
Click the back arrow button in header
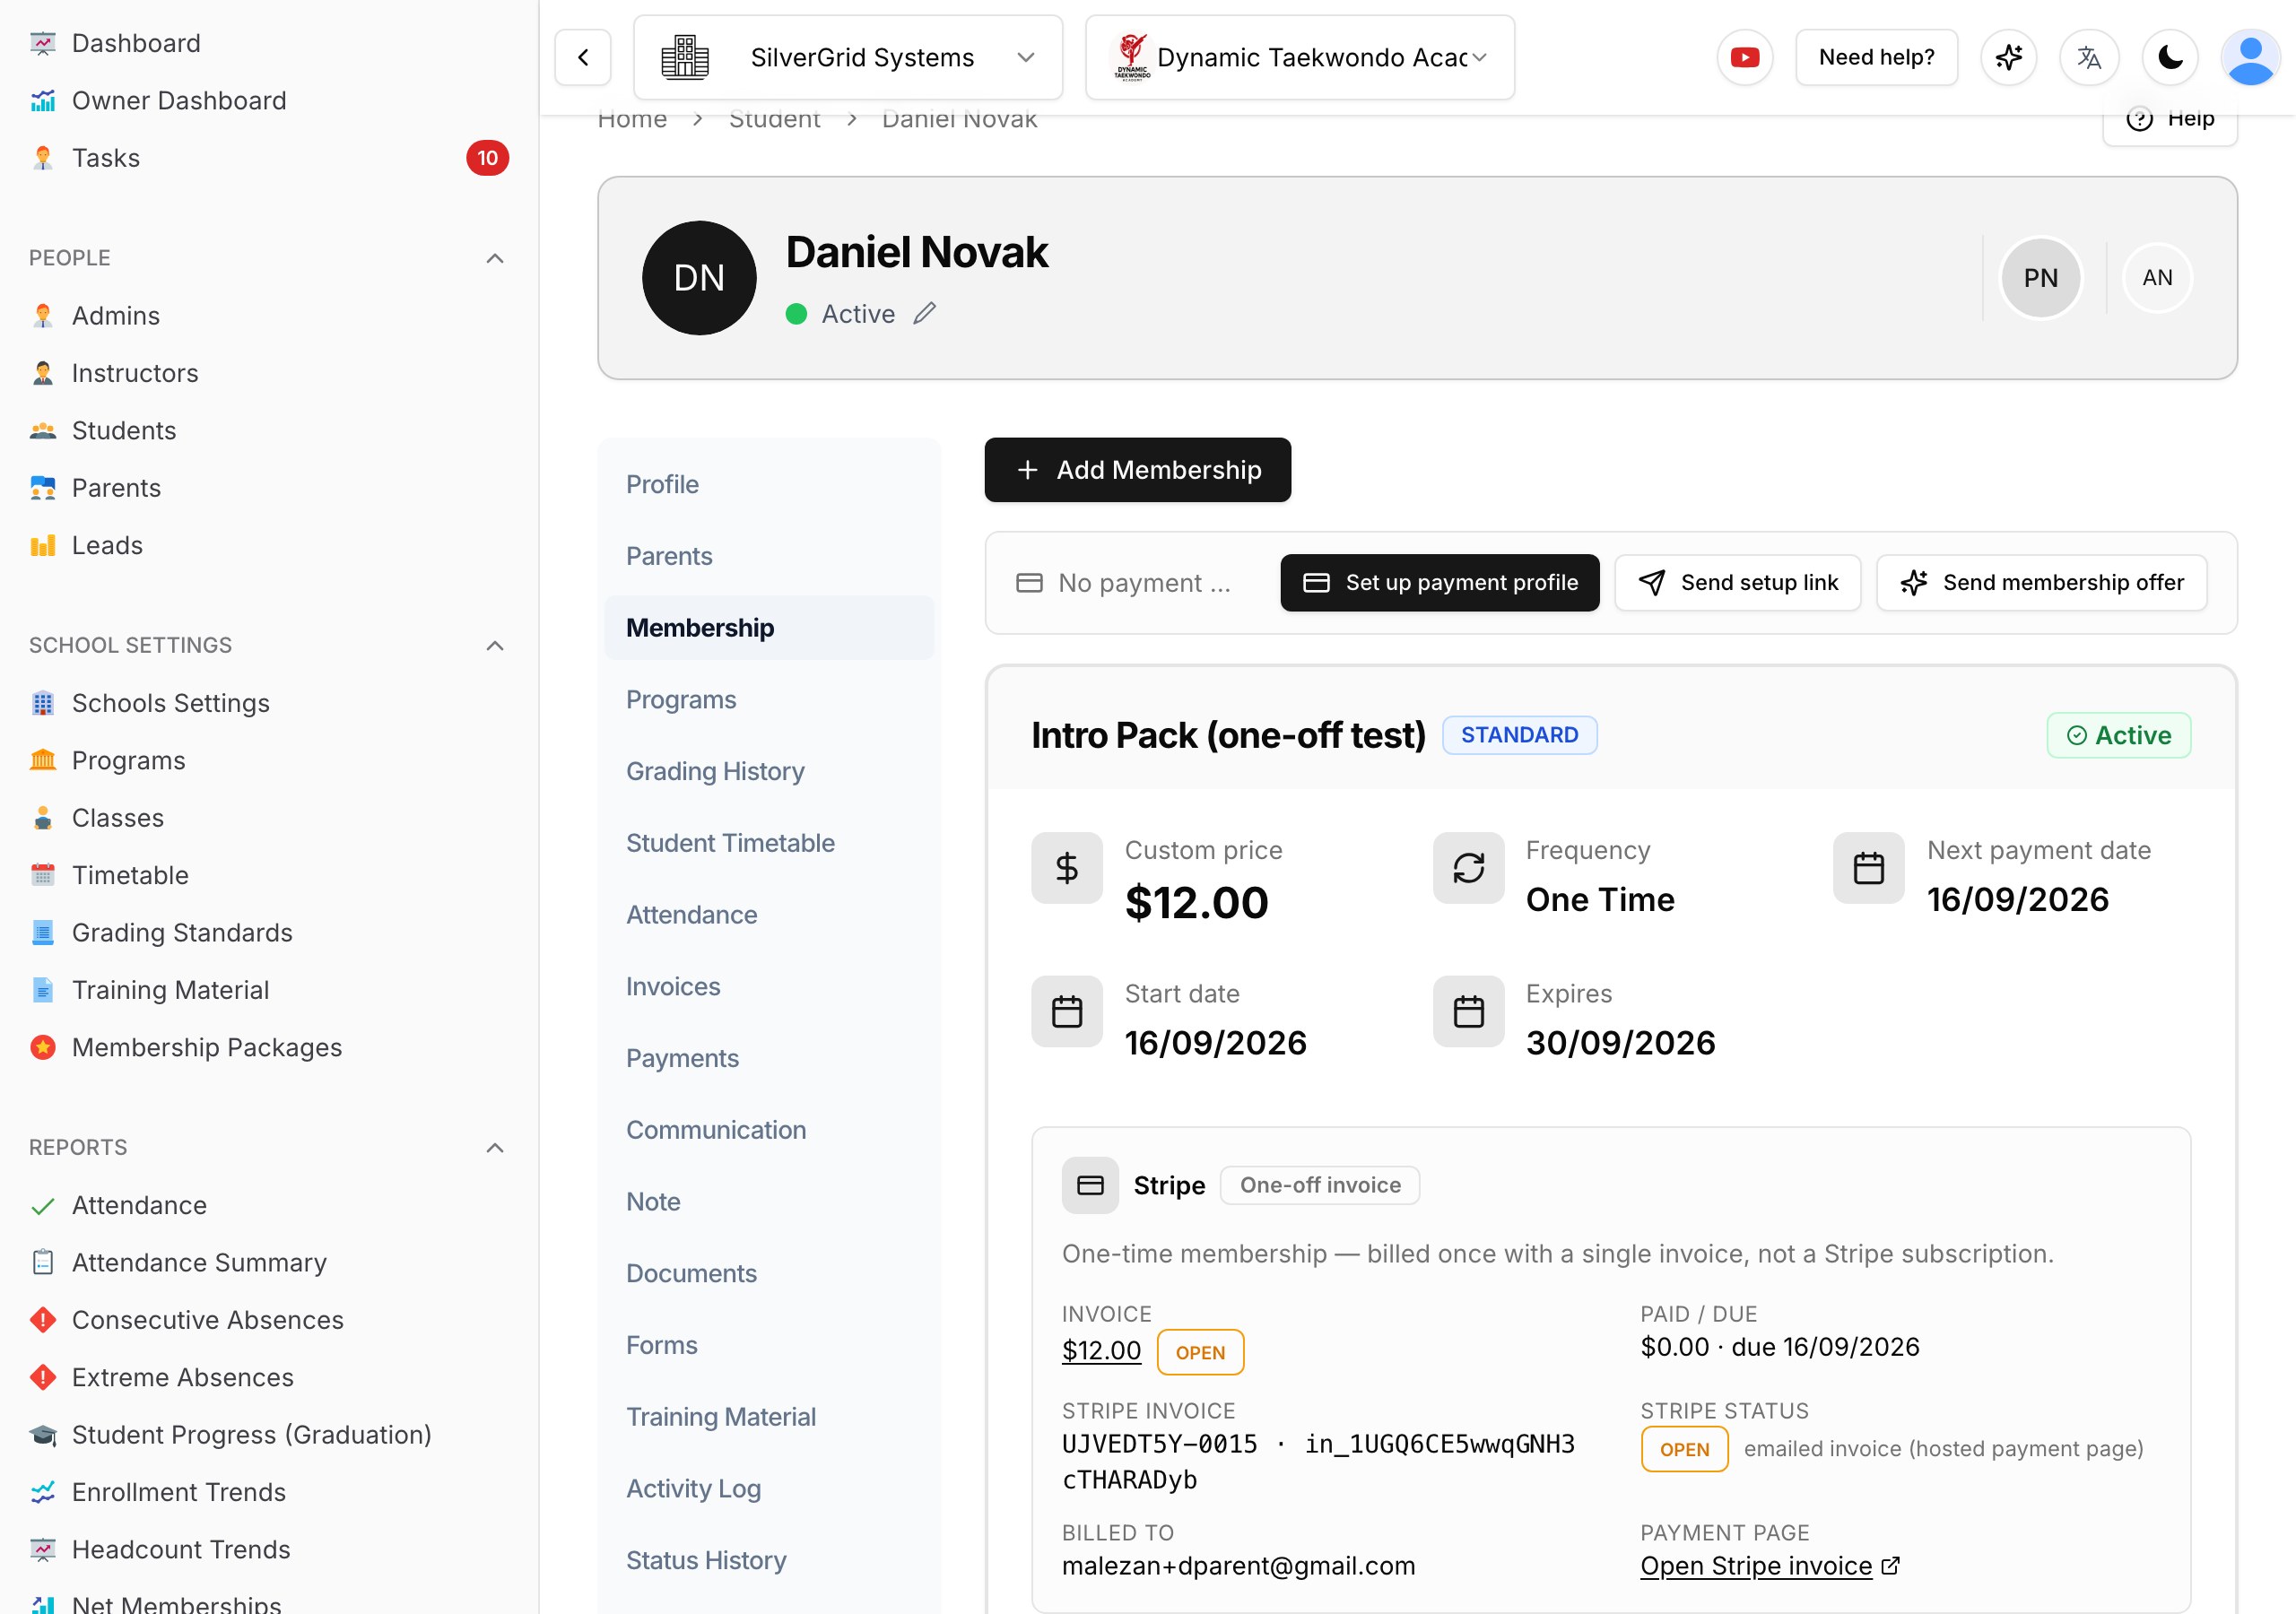coord(583,57)
